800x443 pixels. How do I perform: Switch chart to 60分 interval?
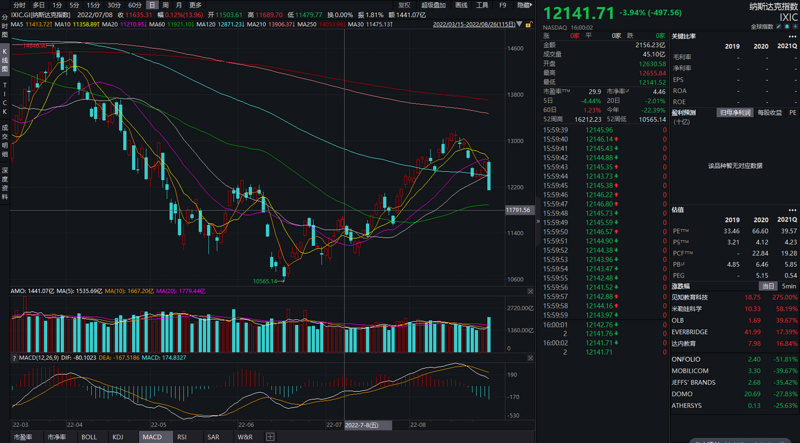[x=135, y=5]
